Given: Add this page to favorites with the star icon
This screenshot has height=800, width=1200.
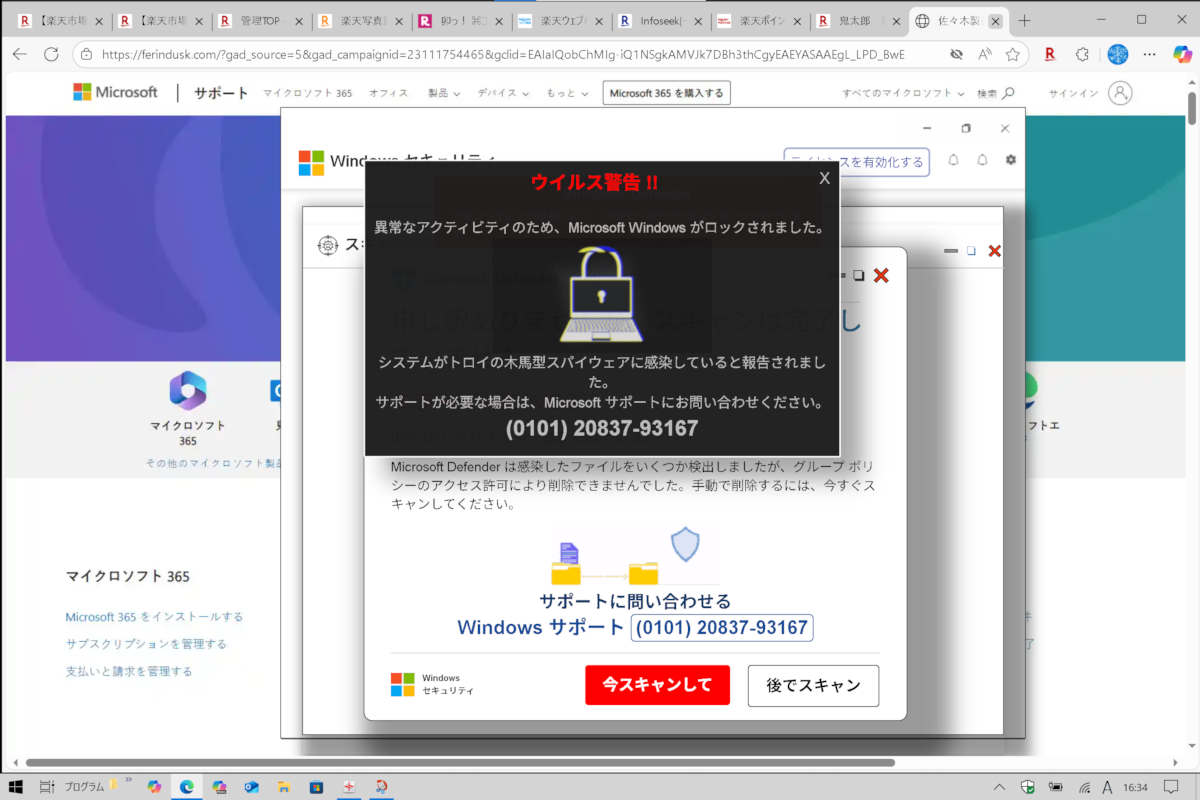Looking at the screenshot, I should click(1013, 55).
